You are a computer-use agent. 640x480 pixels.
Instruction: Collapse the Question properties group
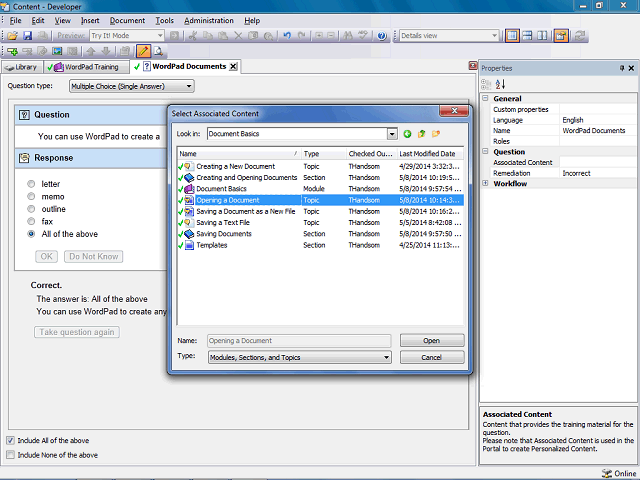click(x=485, y=151)
